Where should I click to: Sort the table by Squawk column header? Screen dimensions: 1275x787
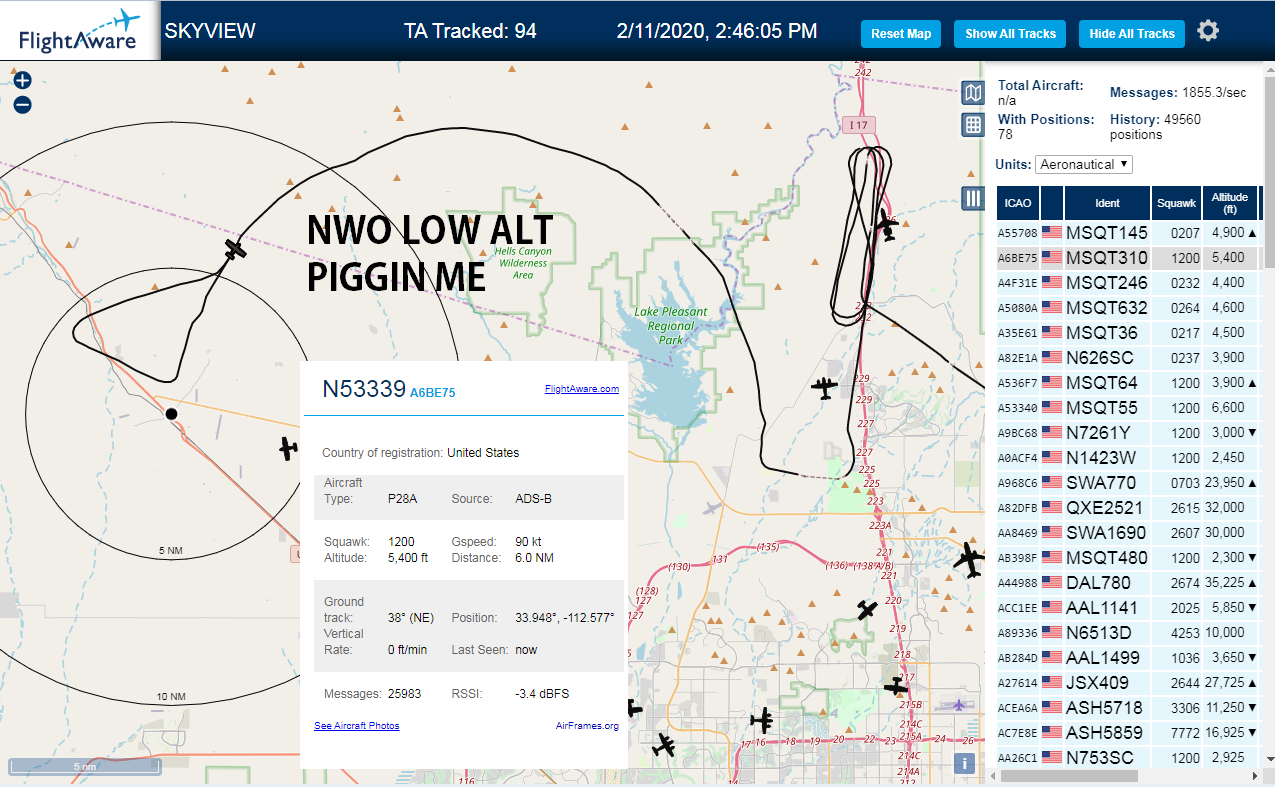click(x=1176, y=203)
